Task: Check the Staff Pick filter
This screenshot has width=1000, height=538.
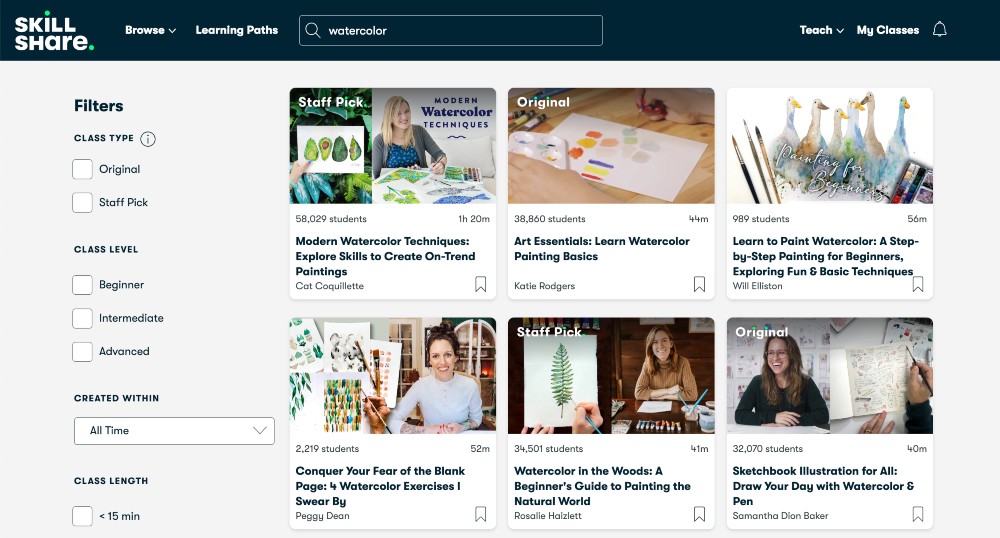Action: 83,203
